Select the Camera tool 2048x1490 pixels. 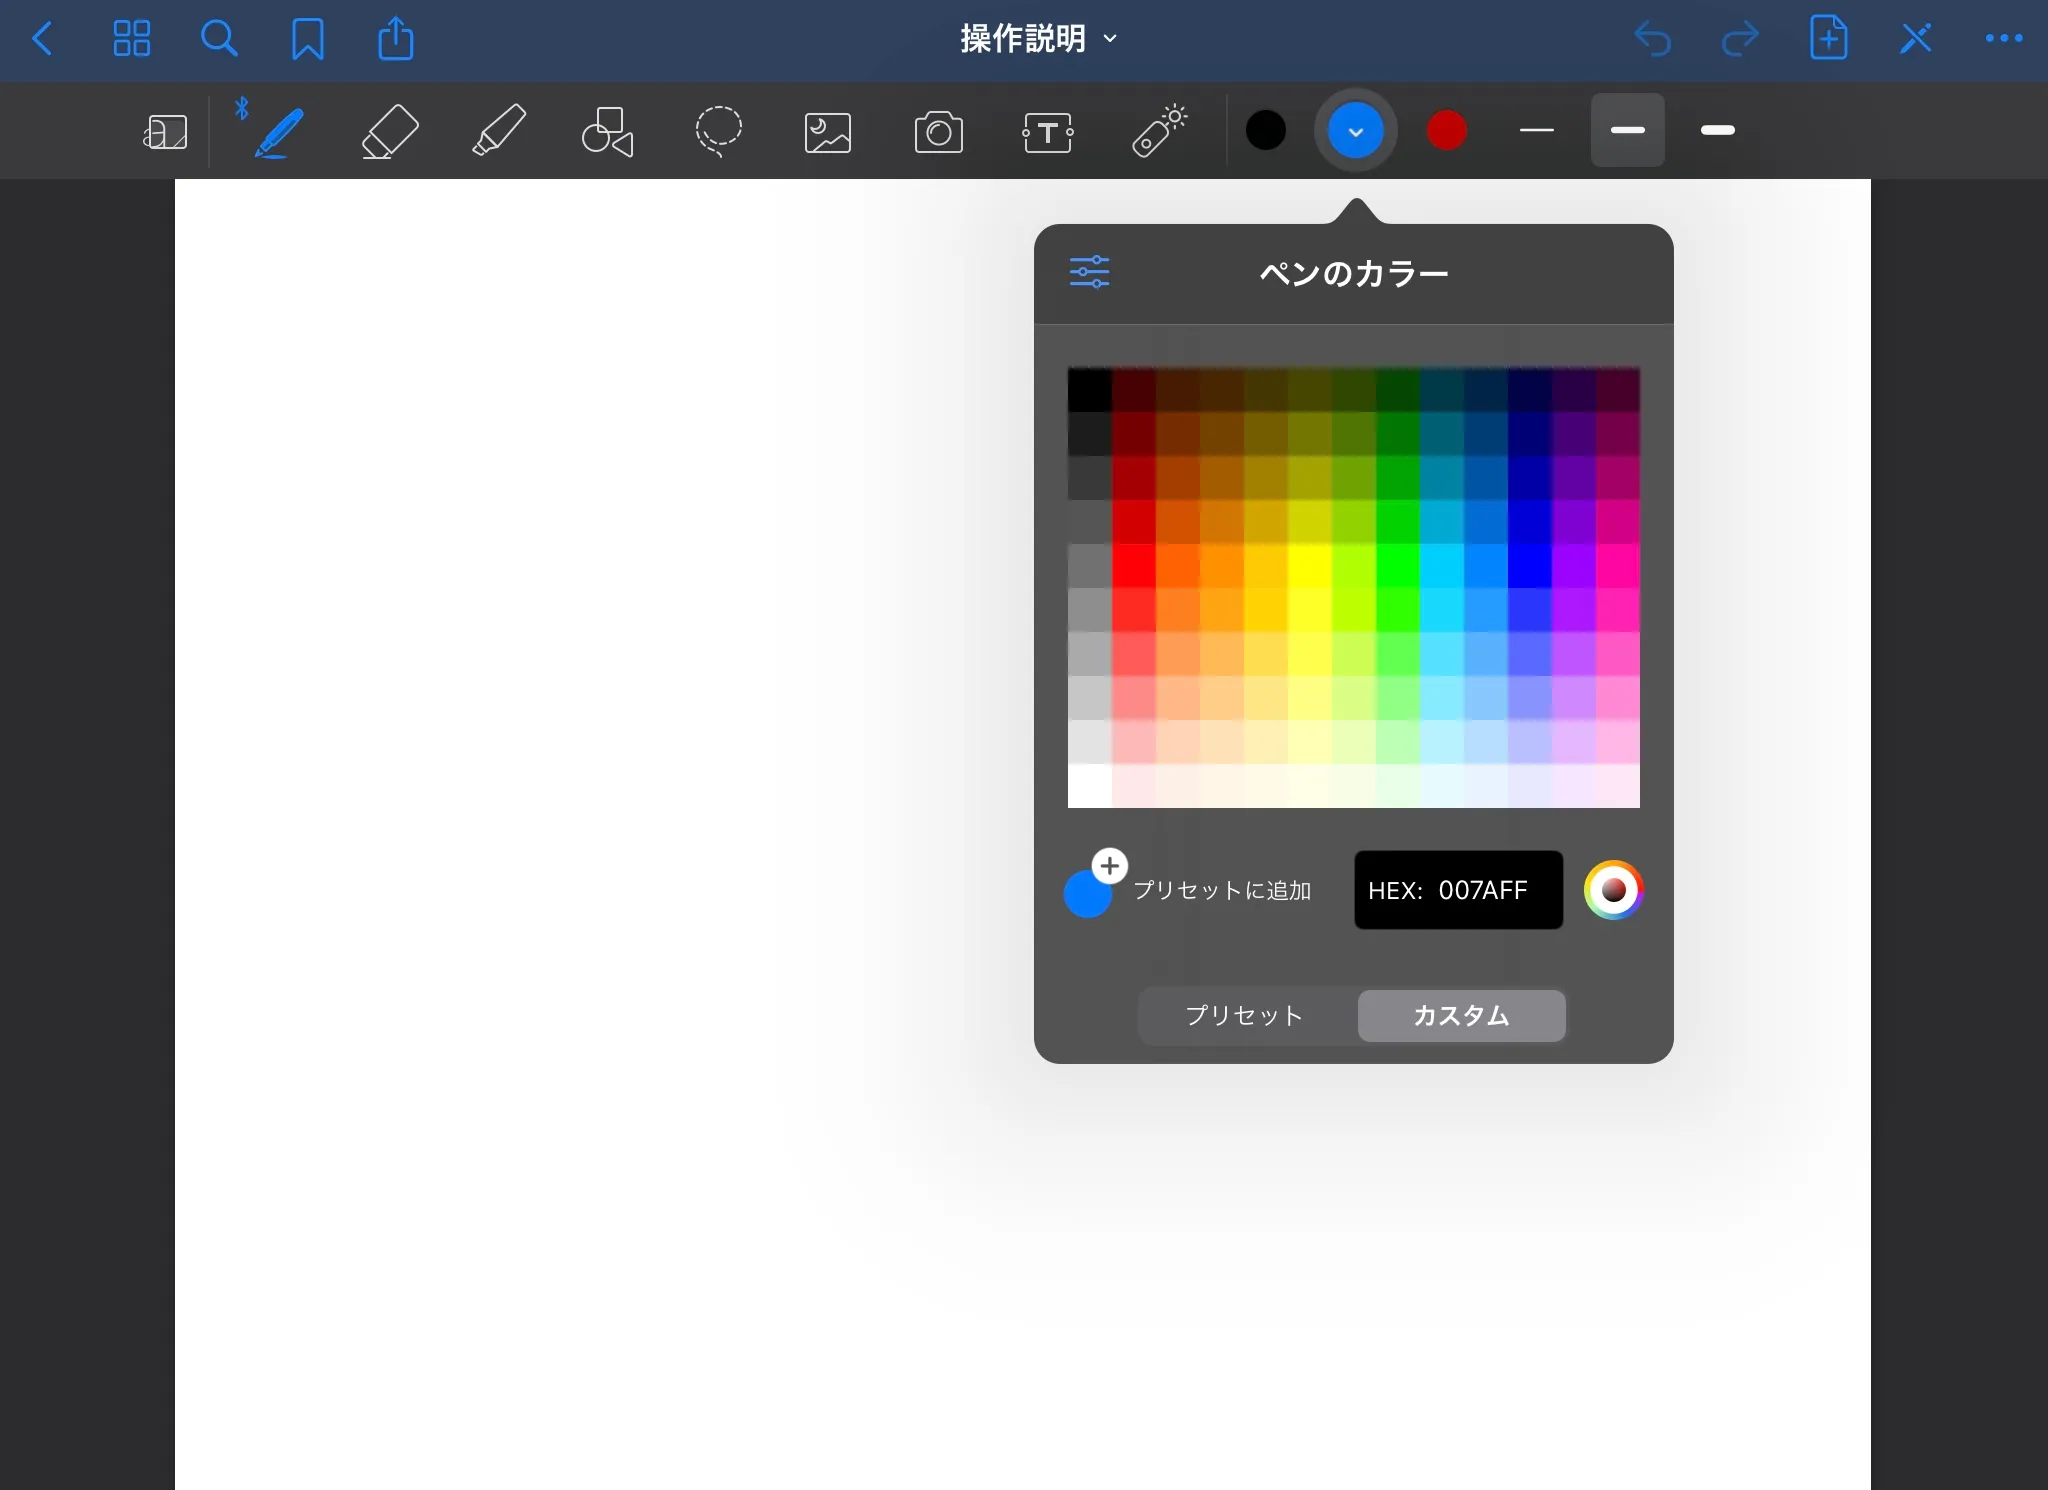click(938, 131)
